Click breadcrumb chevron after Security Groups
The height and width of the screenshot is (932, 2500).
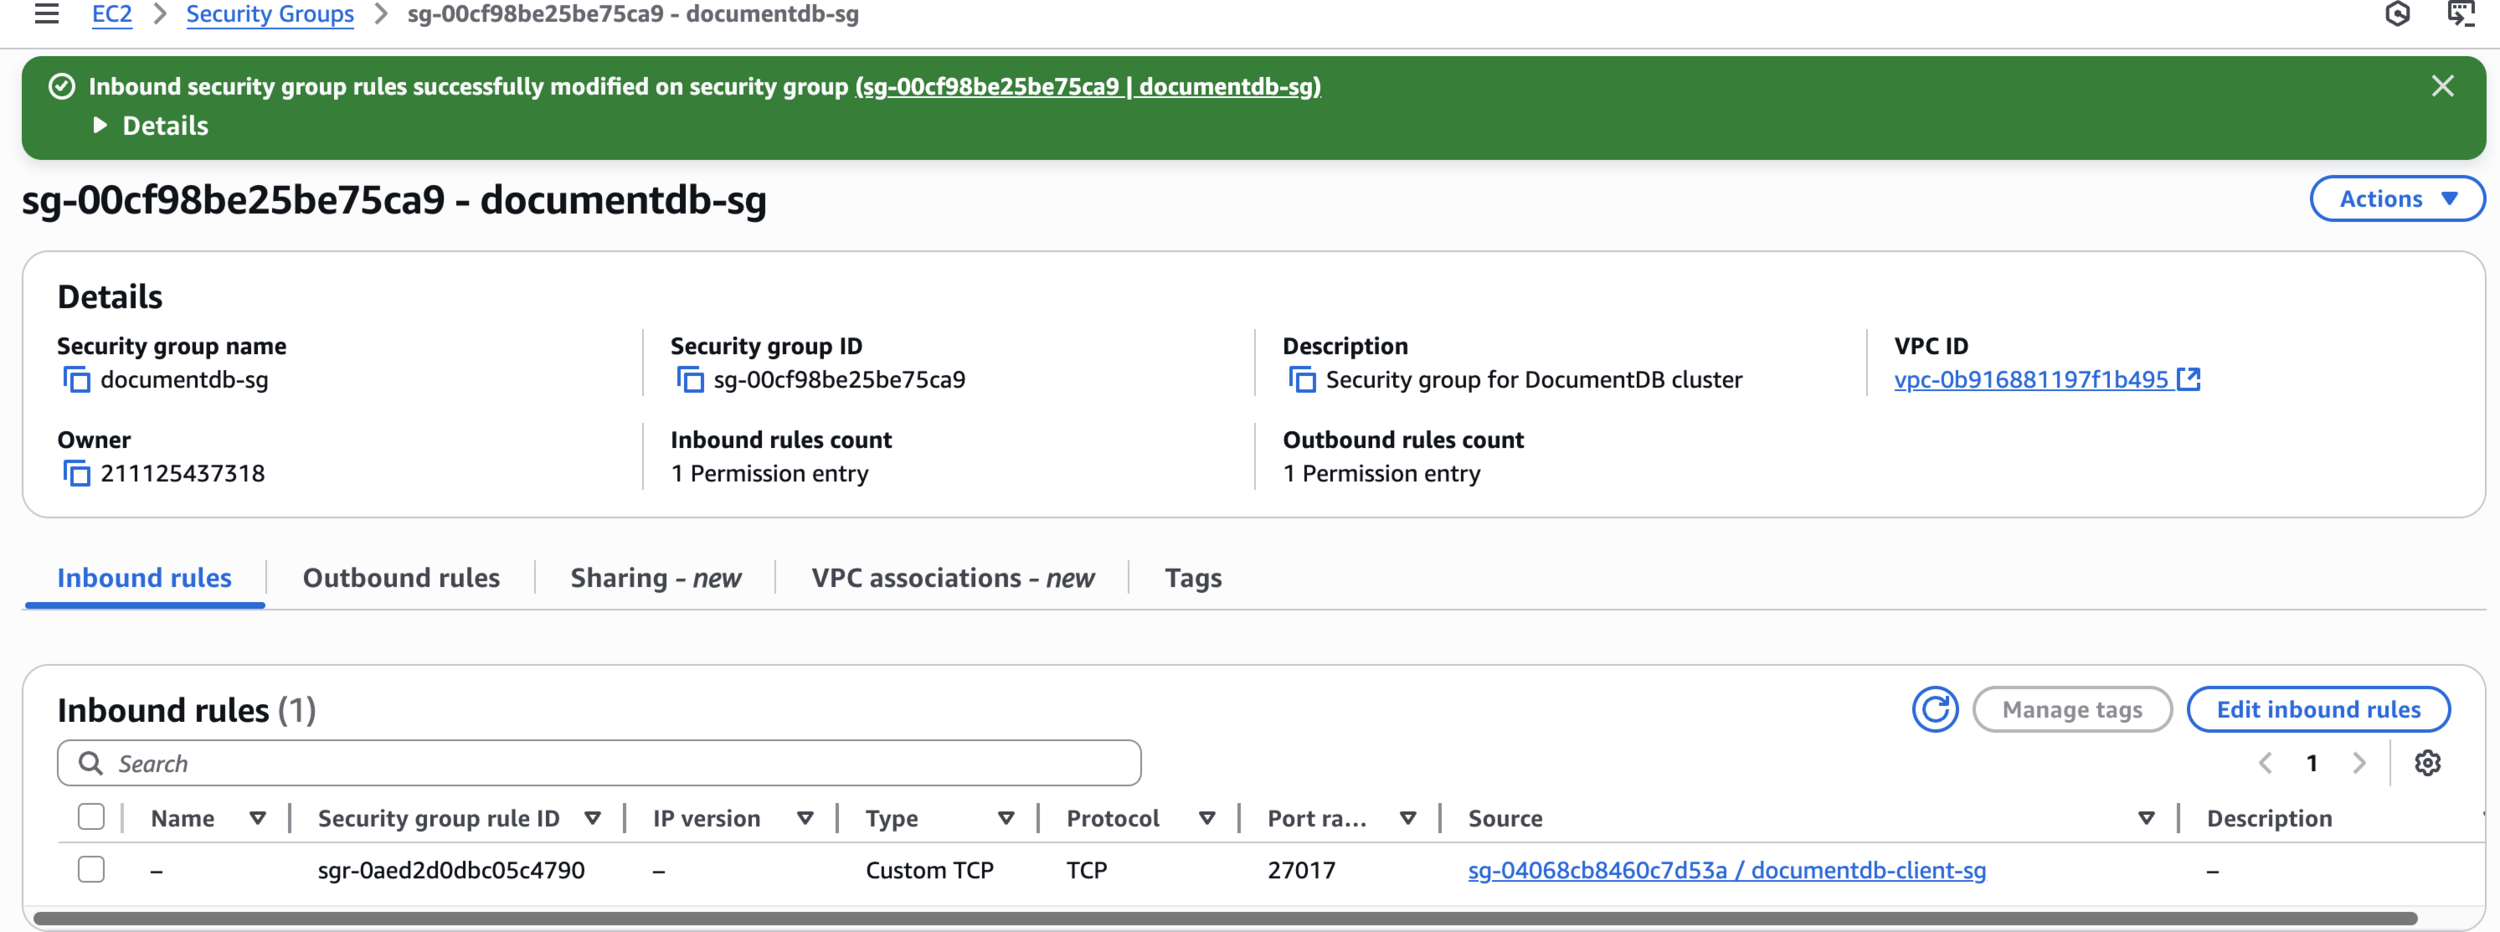381,14
